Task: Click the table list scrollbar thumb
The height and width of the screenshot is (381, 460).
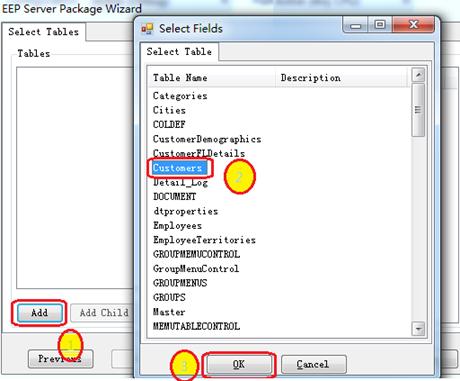Action: 418,110
